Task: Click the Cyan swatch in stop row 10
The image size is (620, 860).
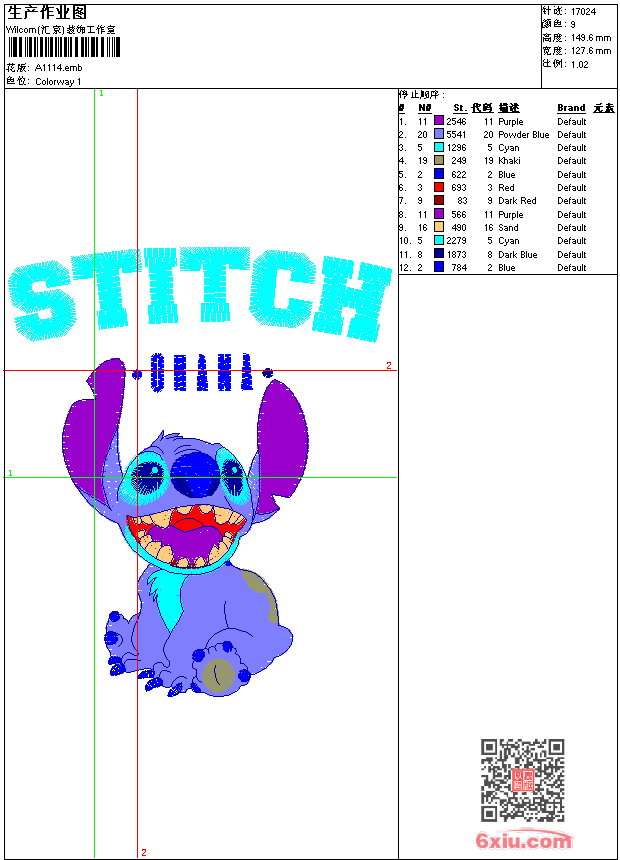Action: [439, 240]
